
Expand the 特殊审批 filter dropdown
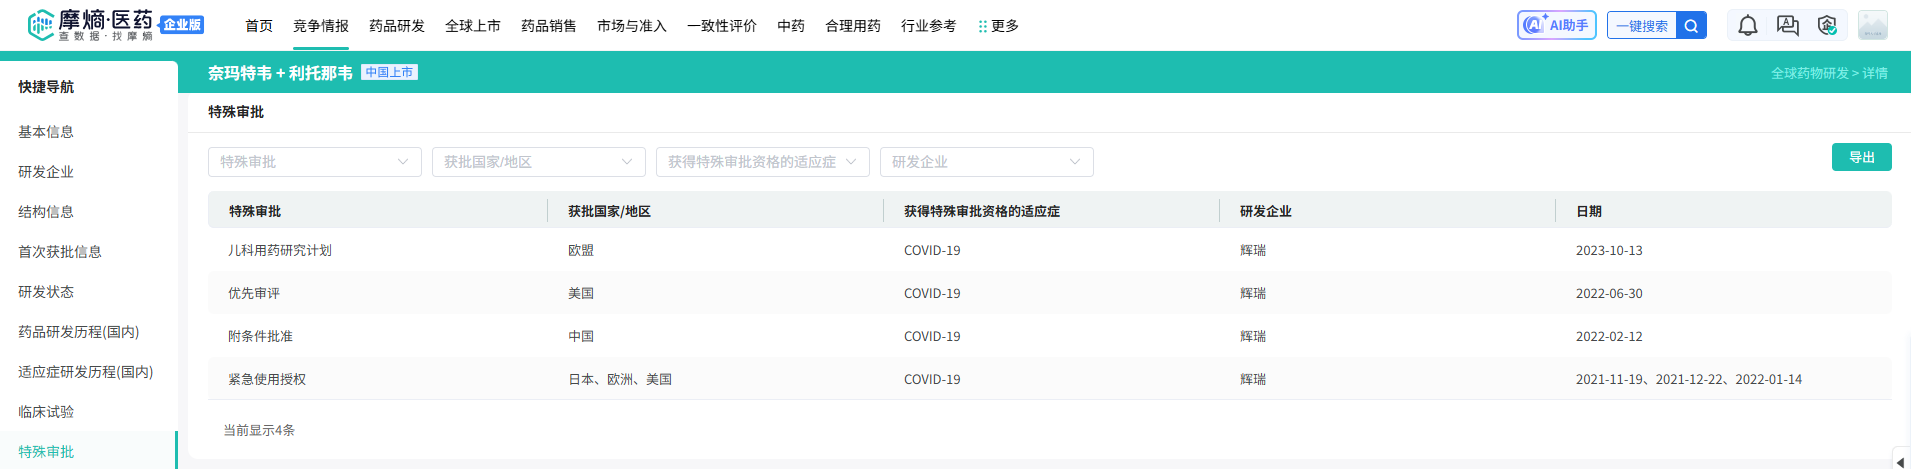314,162
